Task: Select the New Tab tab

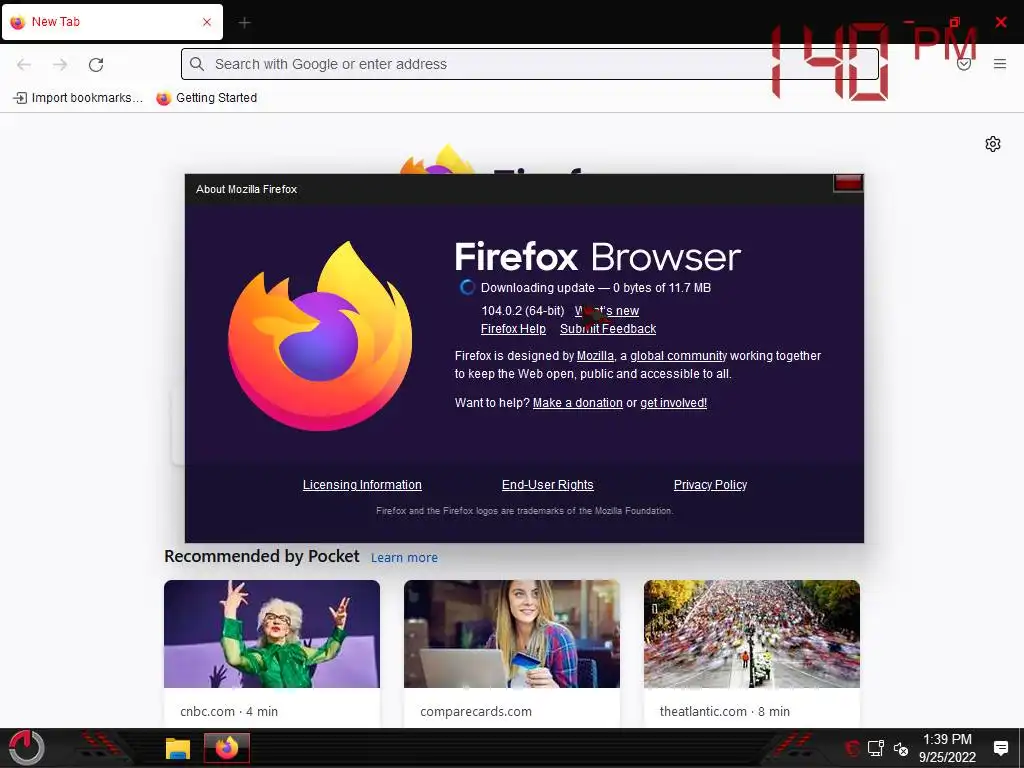Action: [x=112, y=22]
